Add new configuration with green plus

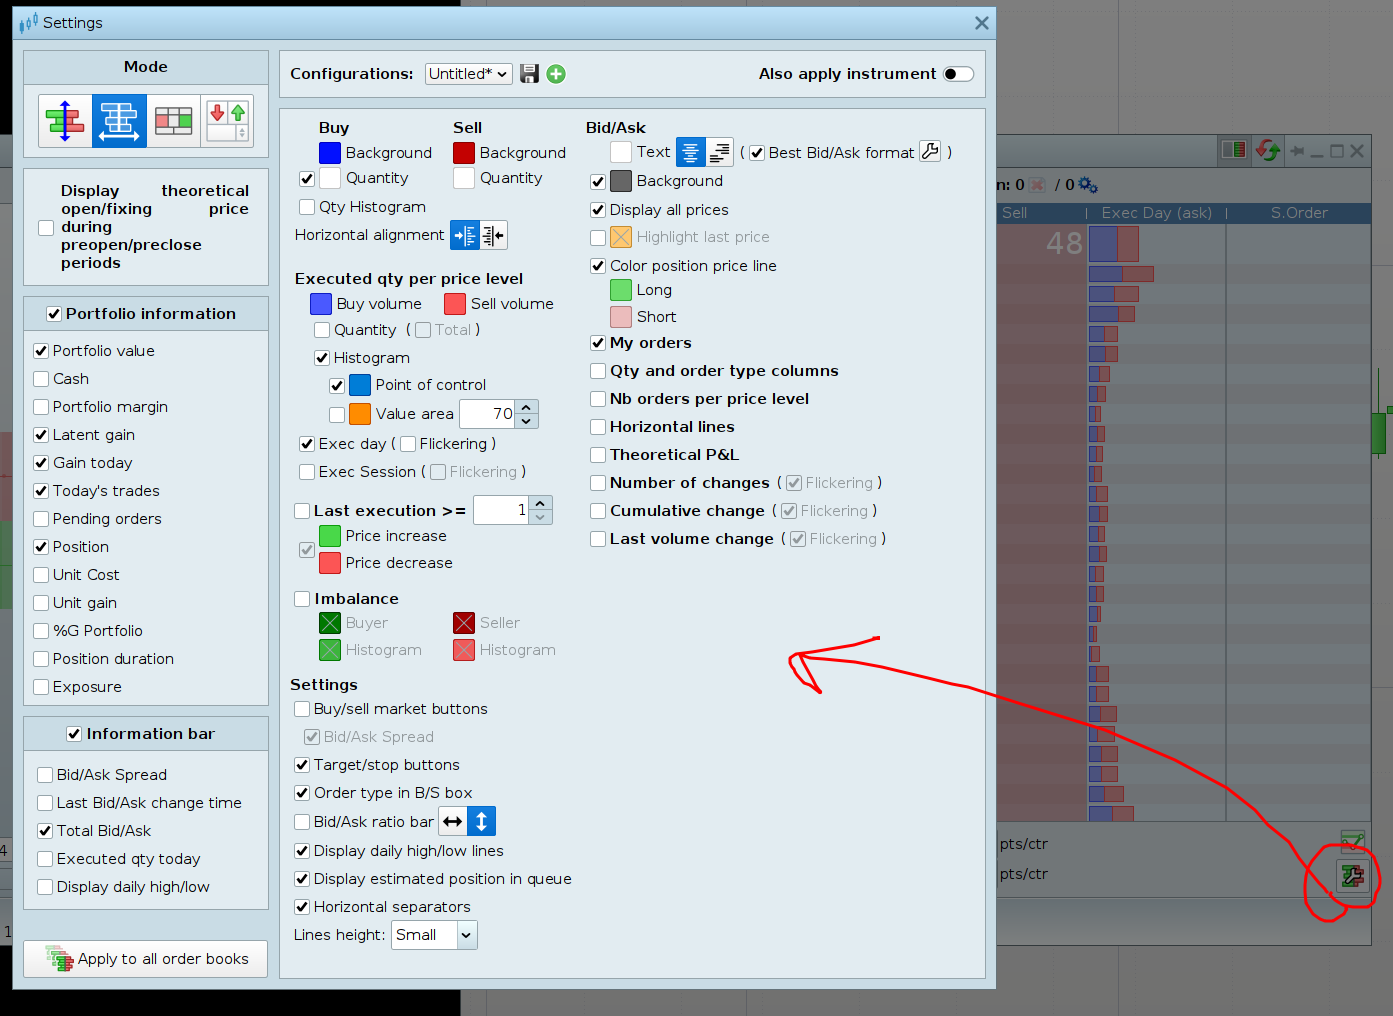(556, 74)
